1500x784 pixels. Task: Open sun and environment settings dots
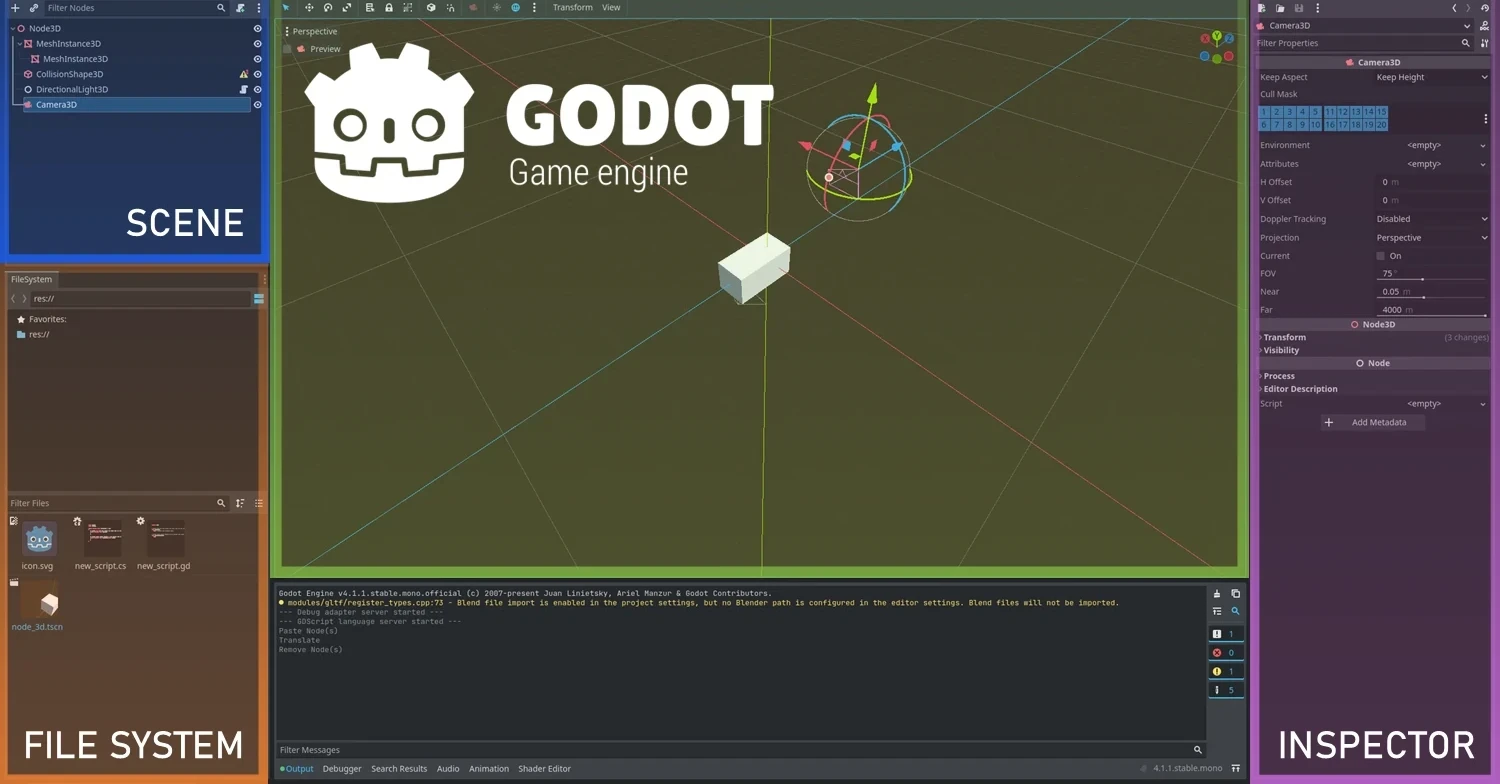(x=534, y=8)
